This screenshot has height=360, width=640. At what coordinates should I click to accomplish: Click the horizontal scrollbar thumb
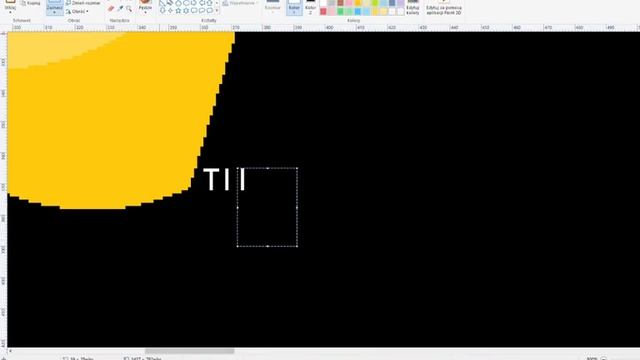click(x=189, y=351)
